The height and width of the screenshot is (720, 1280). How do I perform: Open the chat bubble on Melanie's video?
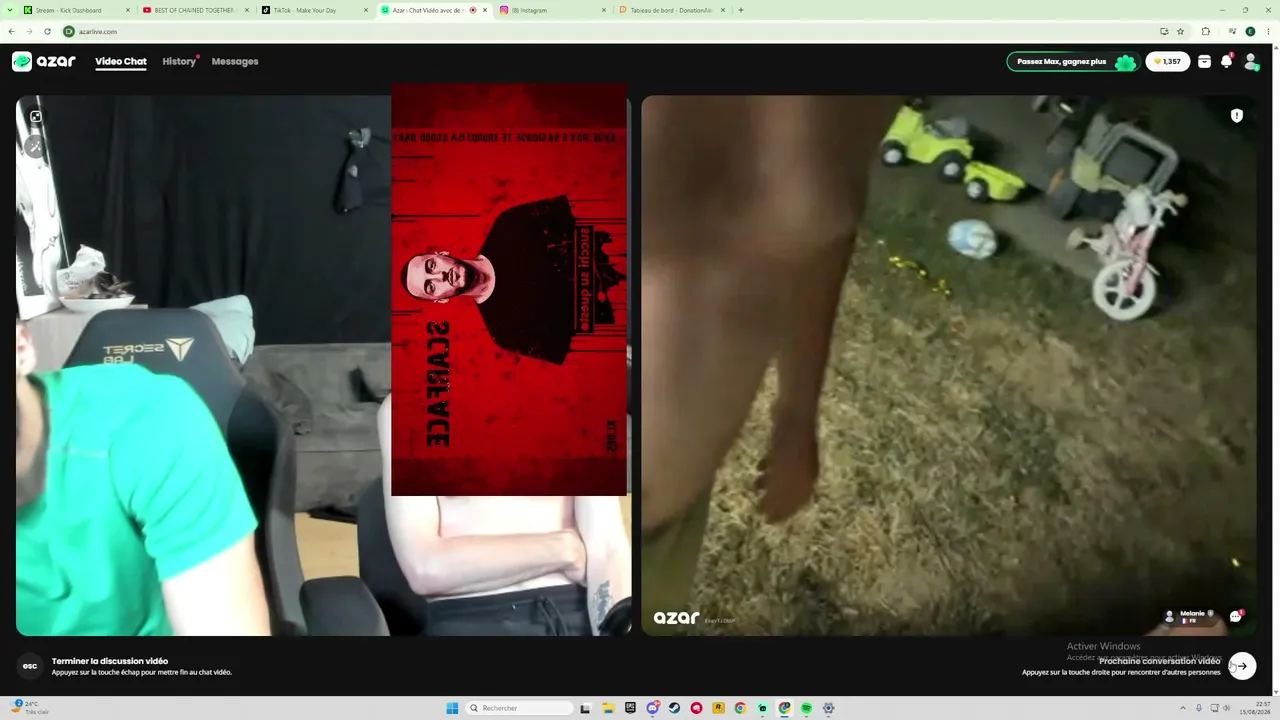(x=1235, y=616)
